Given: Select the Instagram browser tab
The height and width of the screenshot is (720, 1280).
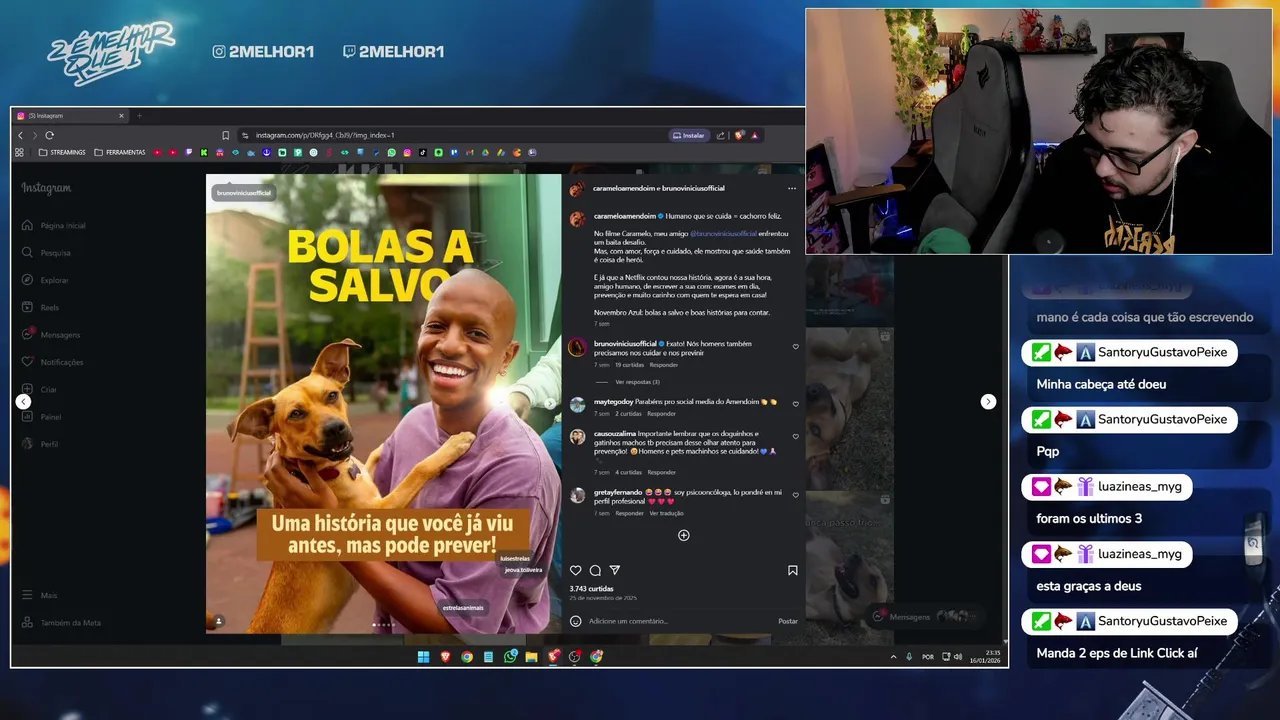Looking at the screenshot, I should click(70, 116).
